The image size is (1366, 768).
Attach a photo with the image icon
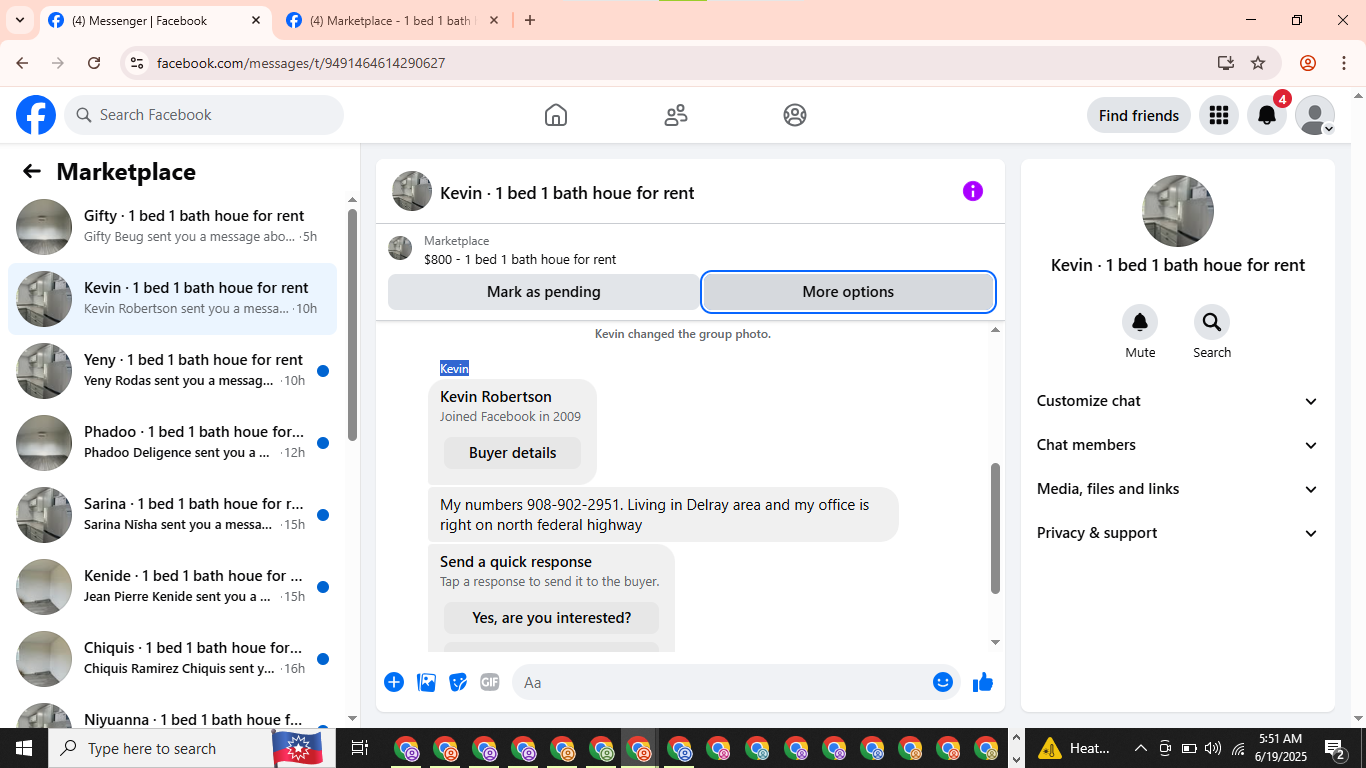point(426,682)
